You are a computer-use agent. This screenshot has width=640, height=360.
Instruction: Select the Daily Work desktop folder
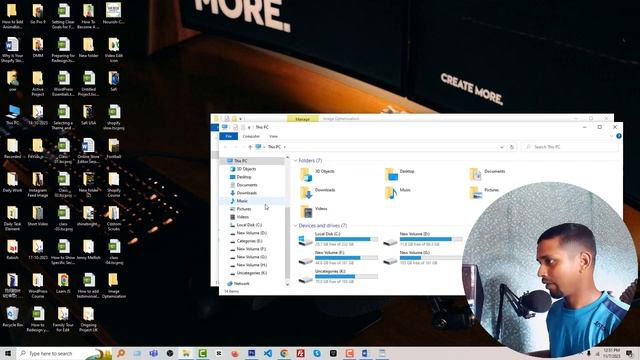point(12,182)
